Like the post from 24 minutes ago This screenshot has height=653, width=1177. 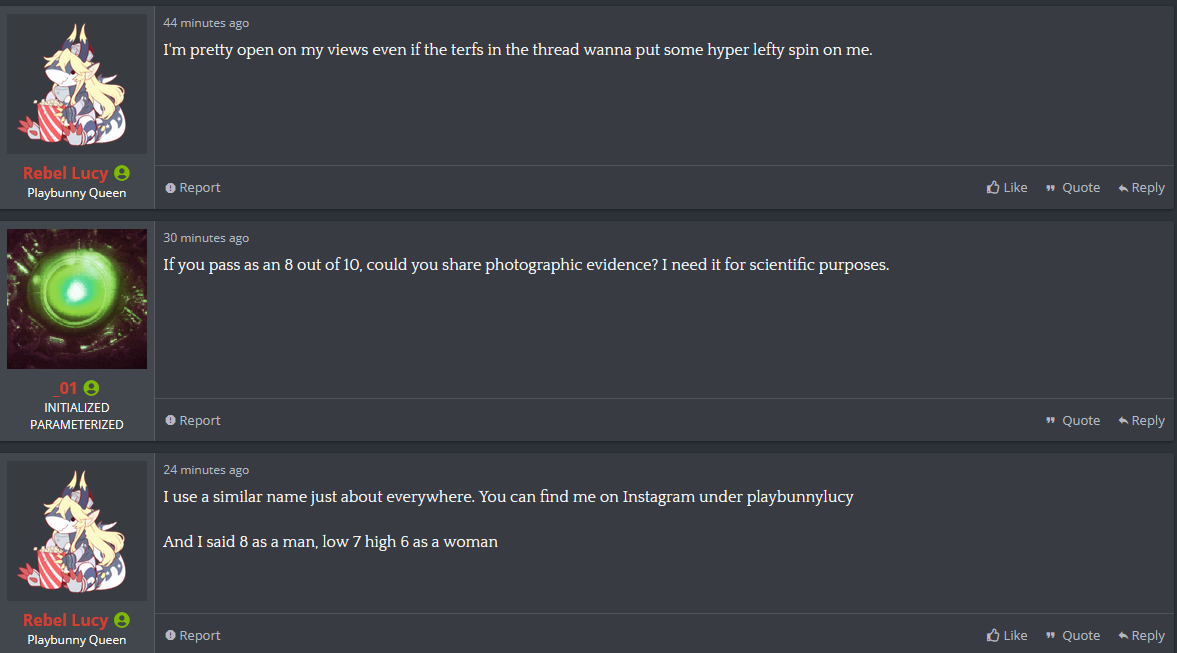coord(1007,636)
